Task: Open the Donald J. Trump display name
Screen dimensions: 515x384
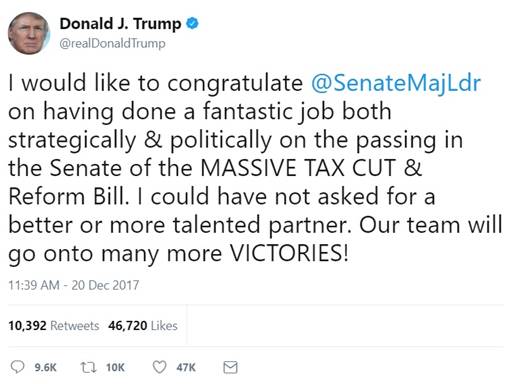Action: coord(120,24)
